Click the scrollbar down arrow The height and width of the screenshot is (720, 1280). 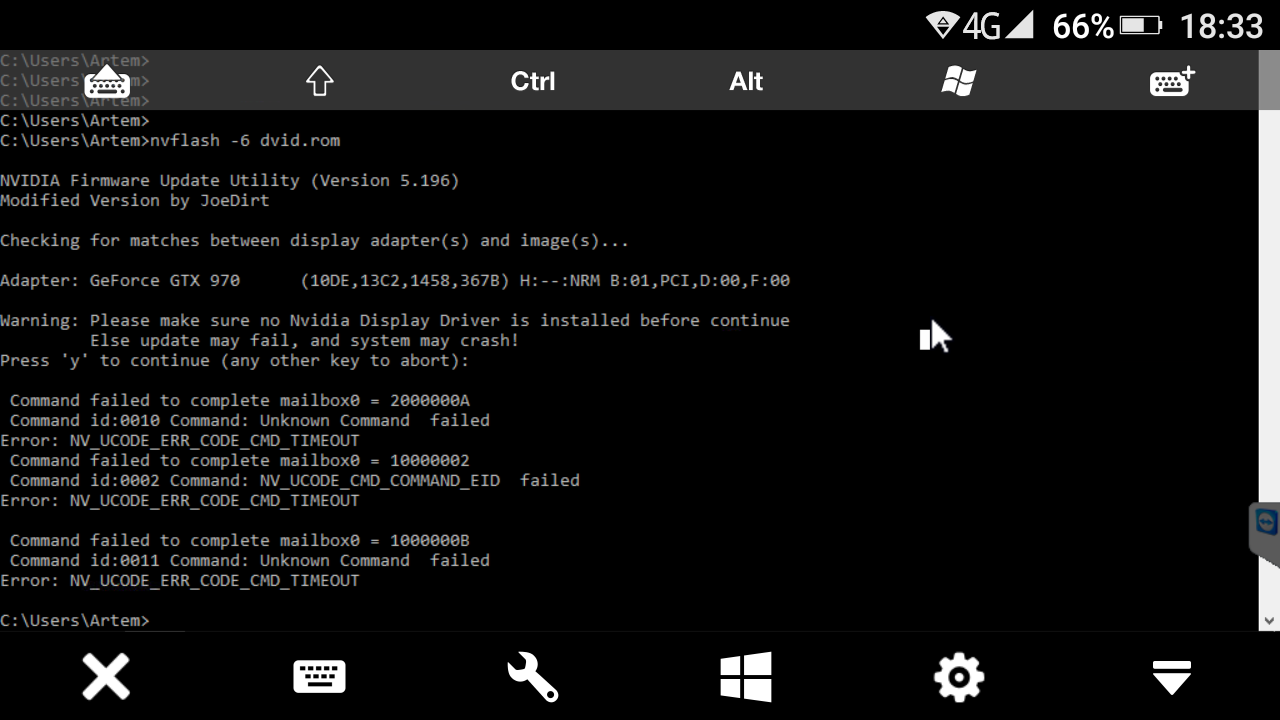coord(1269,621)
